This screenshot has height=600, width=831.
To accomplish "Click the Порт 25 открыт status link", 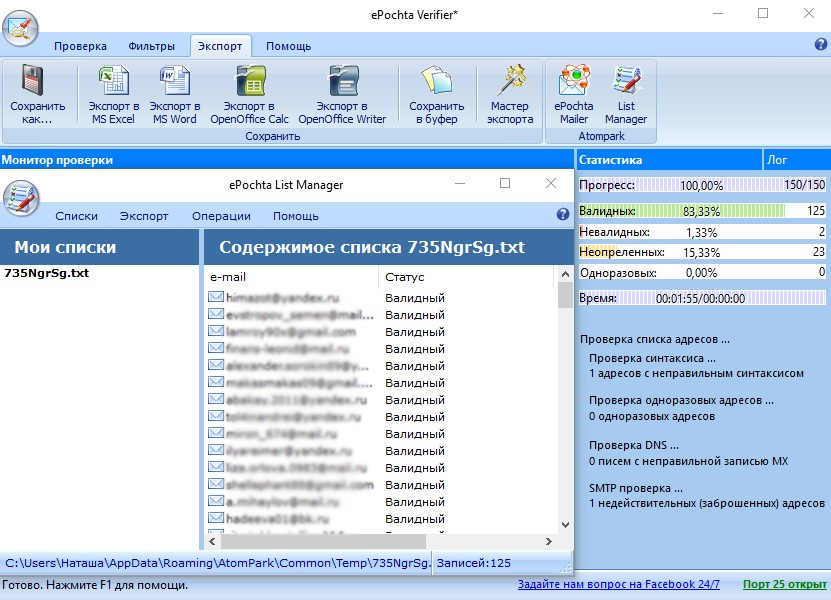I will pyautogui.click(x=784, y=585).
